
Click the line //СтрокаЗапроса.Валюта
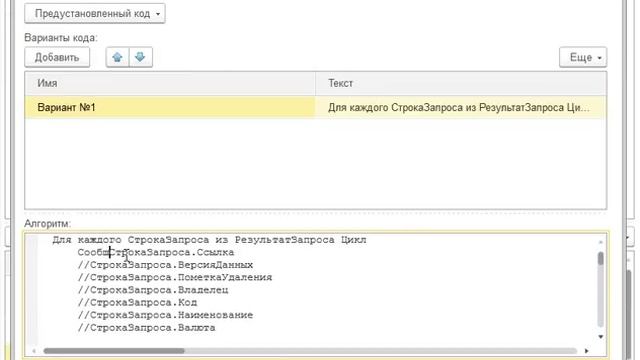146,328
